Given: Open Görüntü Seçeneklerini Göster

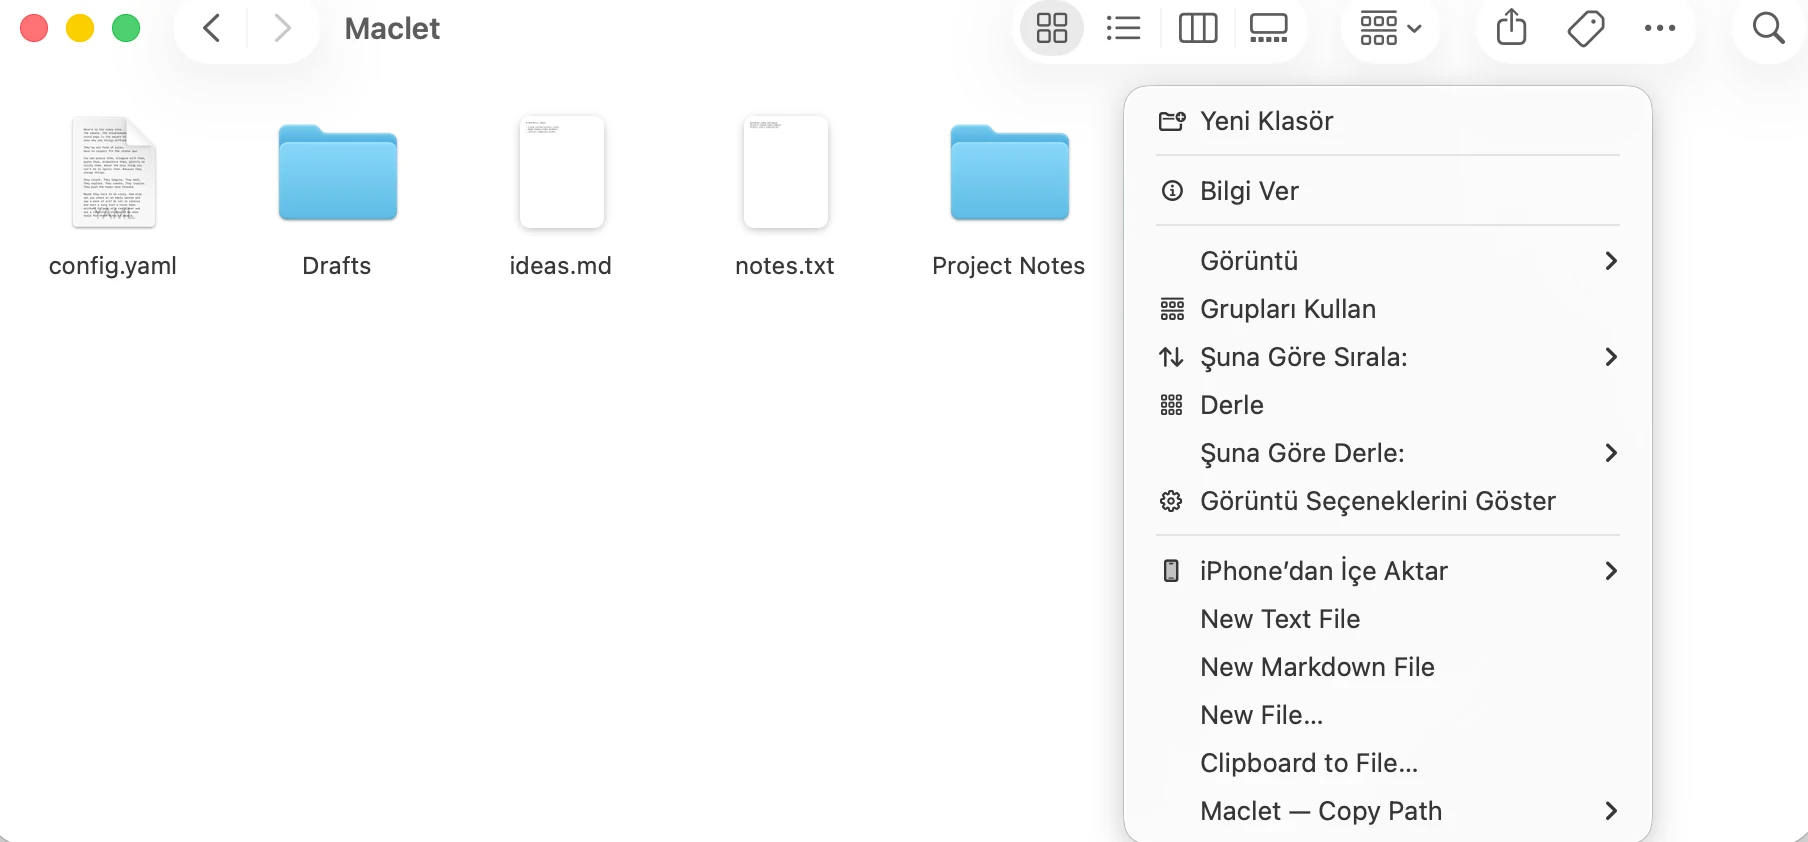Looking at the screenshot, I should coord(1388,501).
